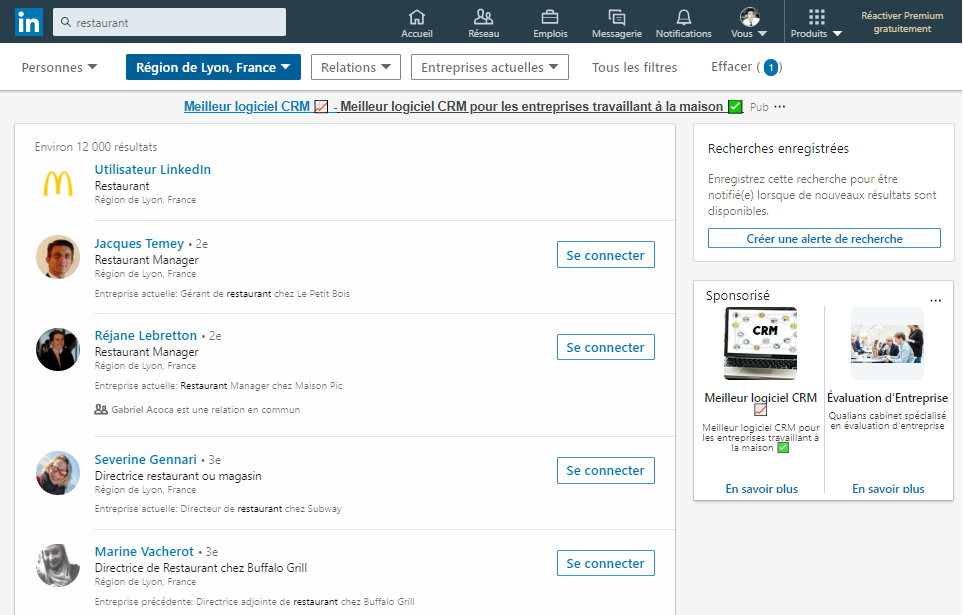Screen dimensions: 963x615
Task: Click text Directeur de restaurant chez Subway
Action: pos(261,509)
